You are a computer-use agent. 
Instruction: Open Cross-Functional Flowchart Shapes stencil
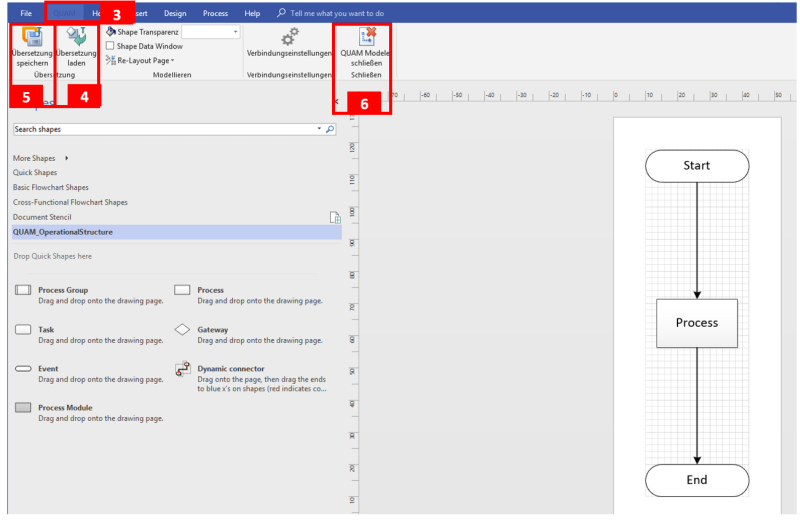[70, 202]
